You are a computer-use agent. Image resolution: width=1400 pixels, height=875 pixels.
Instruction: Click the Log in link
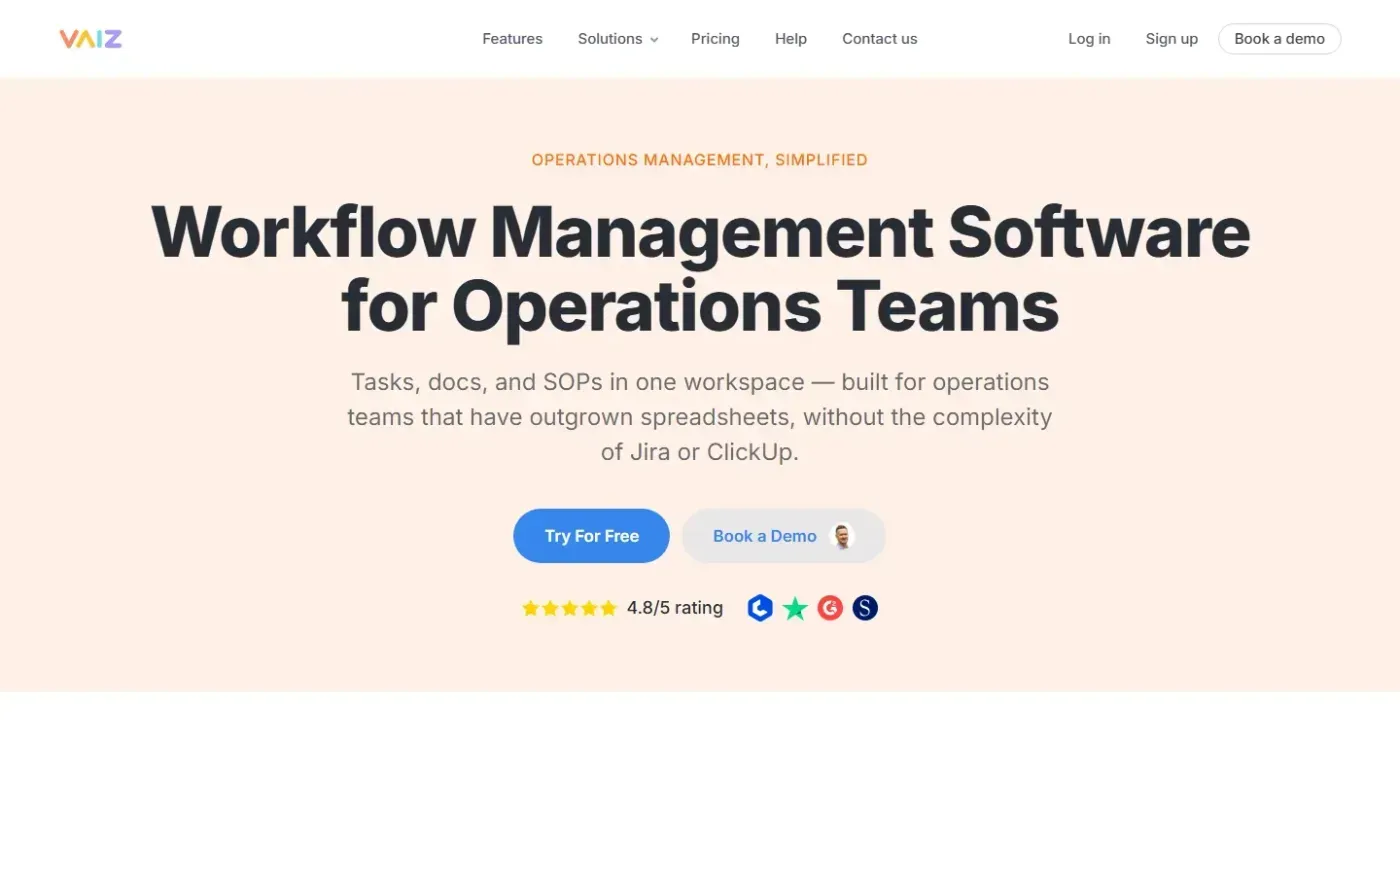1089,39
